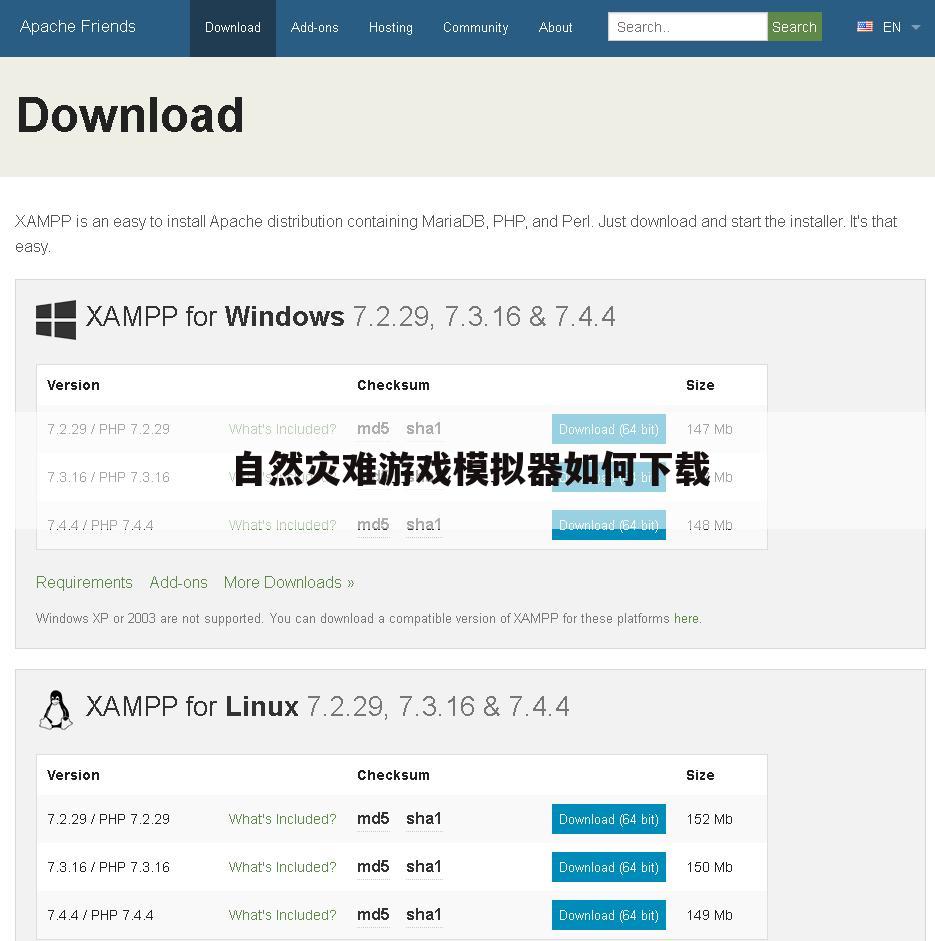Click the Download page title

(x=130, y=115)
